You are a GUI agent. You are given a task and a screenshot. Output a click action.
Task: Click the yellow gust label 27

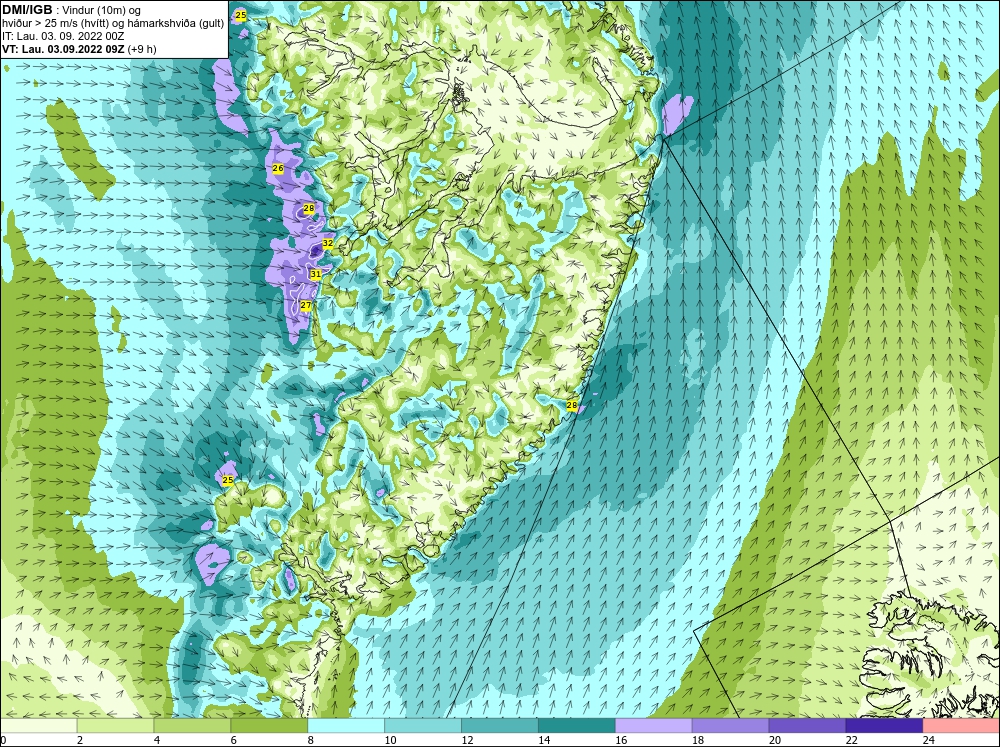306,305
